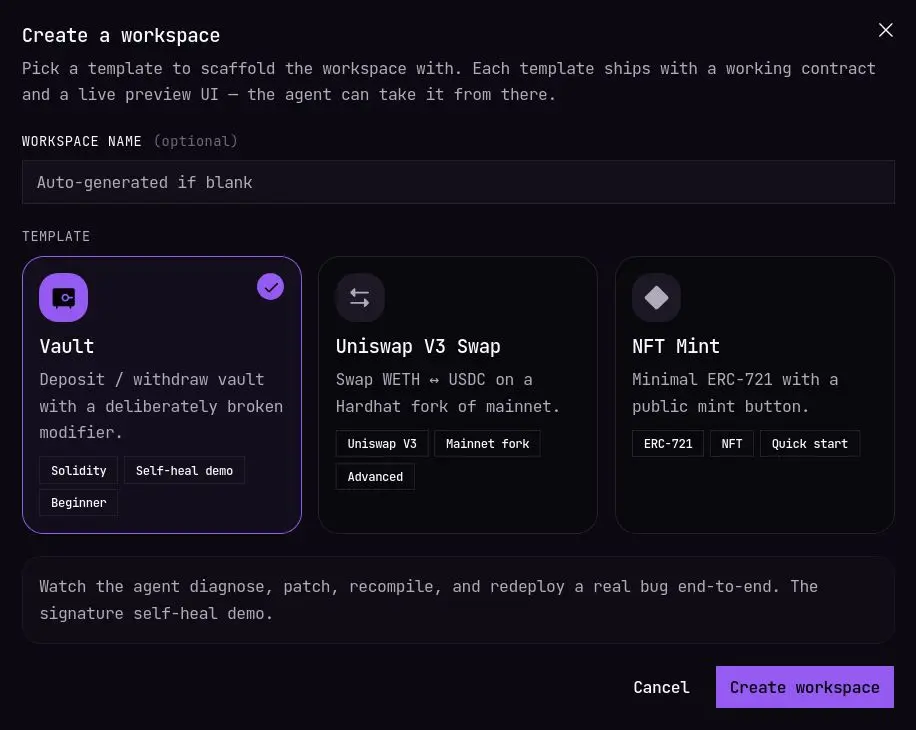
Task: Click the Self-heal demo tag
Action: point(185,470)
